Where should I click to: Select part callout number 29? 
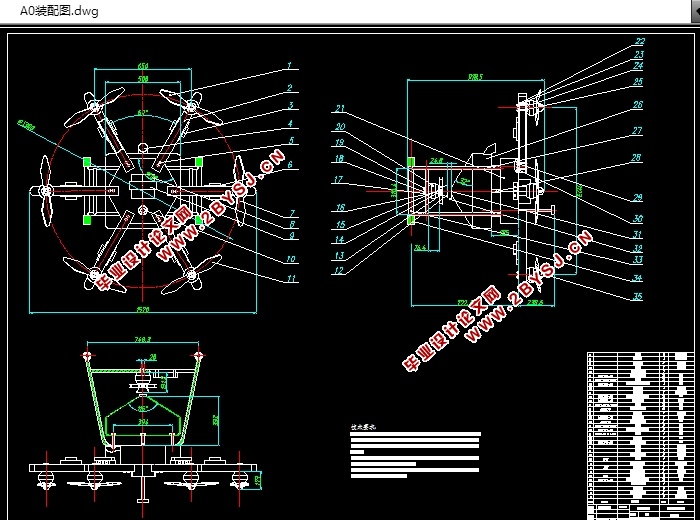[x=638, y=197]
